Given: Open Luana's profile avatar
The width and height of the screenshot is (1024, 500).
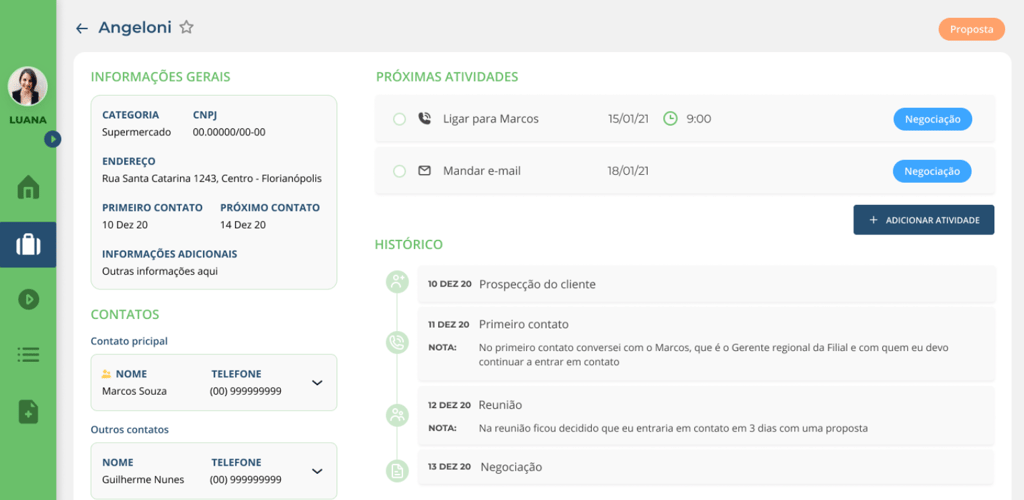Looking at the screenshot, I should (27, 86).
